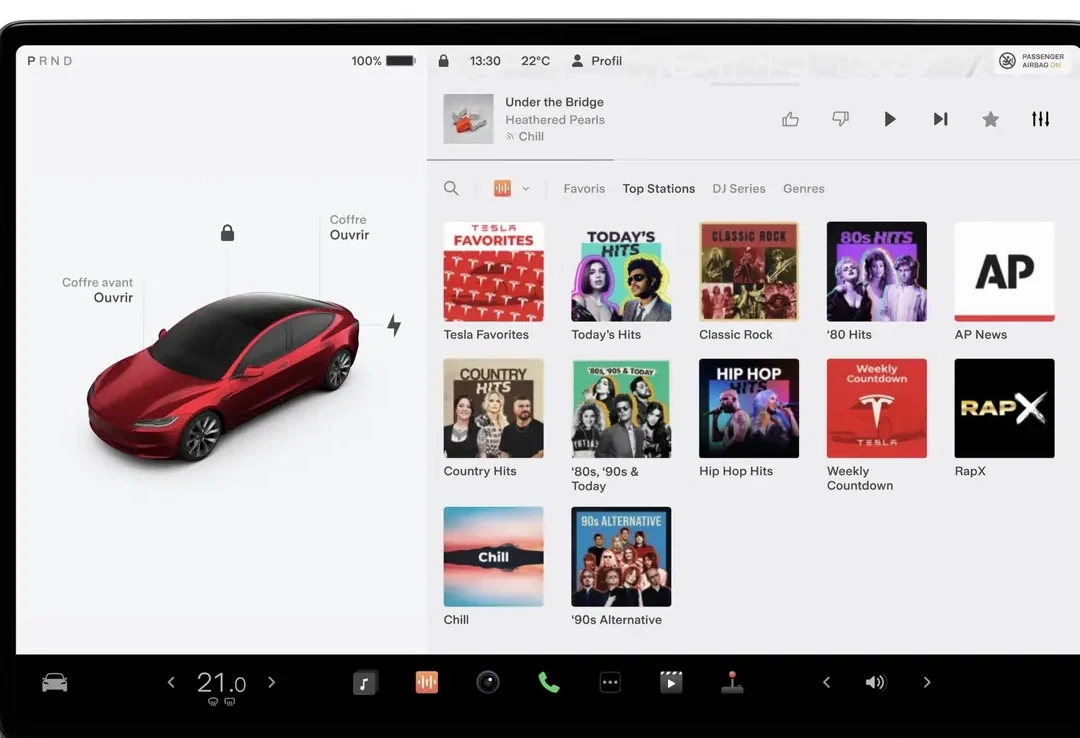Add station to favorites with star
This screenshot has height=738, width=1080.
pos(990,119)
